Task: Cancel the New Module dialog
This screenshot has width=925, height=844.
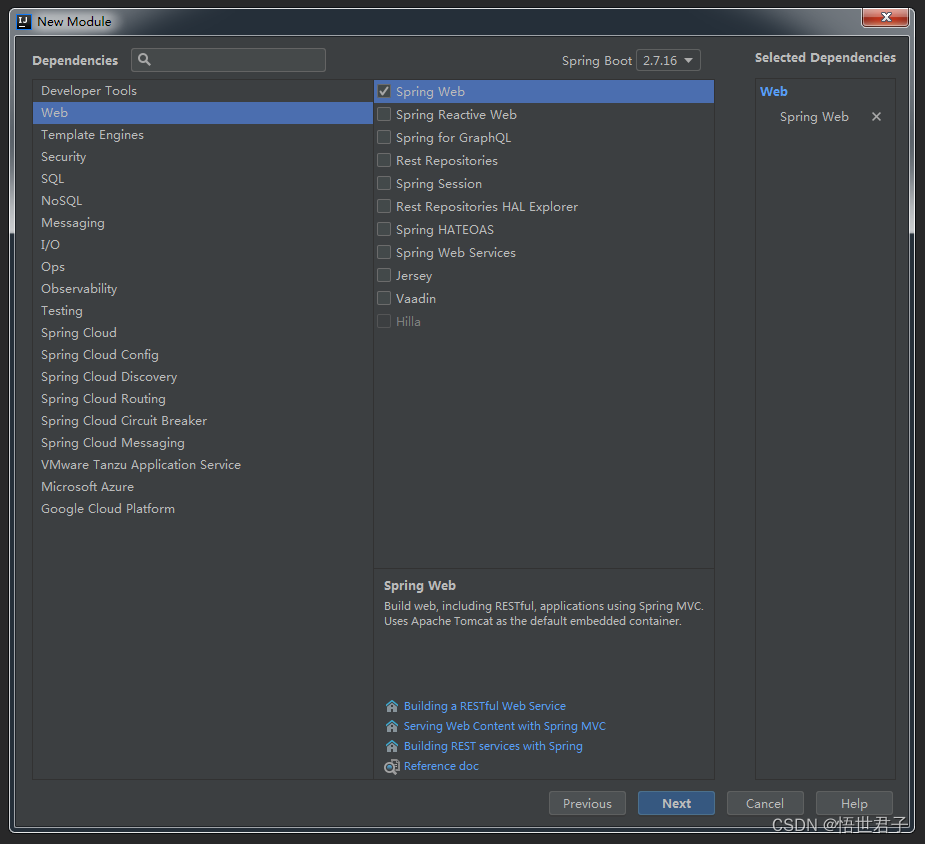Action: click(x=765, y=803)
